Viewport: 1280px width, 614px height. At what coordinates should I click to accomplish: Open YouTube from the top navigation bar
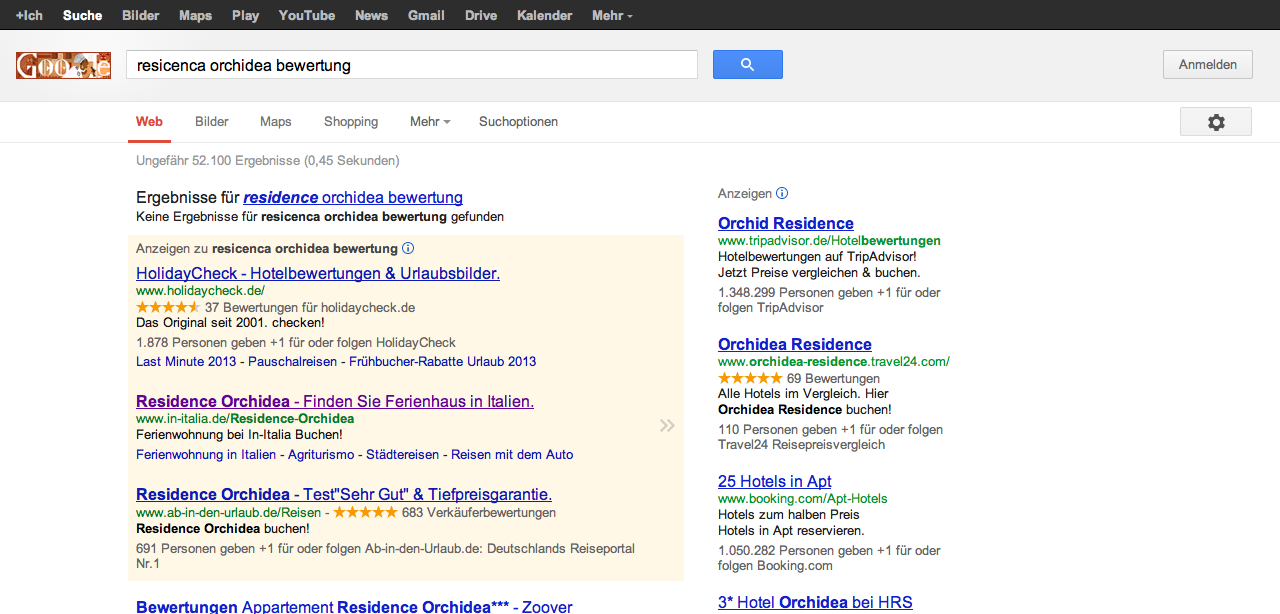pyautogui.click(x=306, y=16)
